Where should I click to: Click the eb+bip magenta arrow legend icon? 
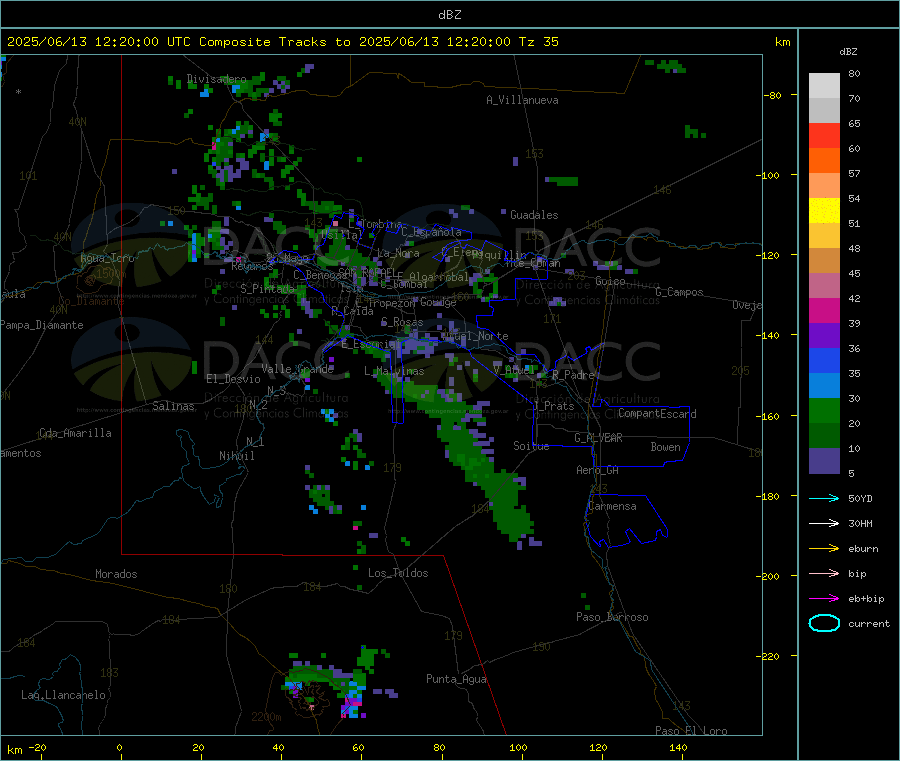(x=824, y=598)
